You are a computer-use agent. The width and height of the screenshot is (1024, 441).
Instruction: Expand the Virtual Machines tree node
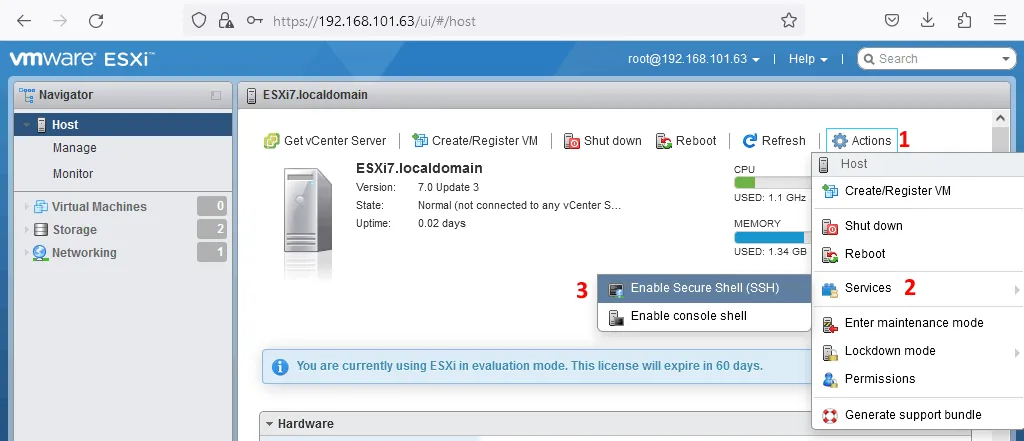pyautogui.click(x=26, y=207)
